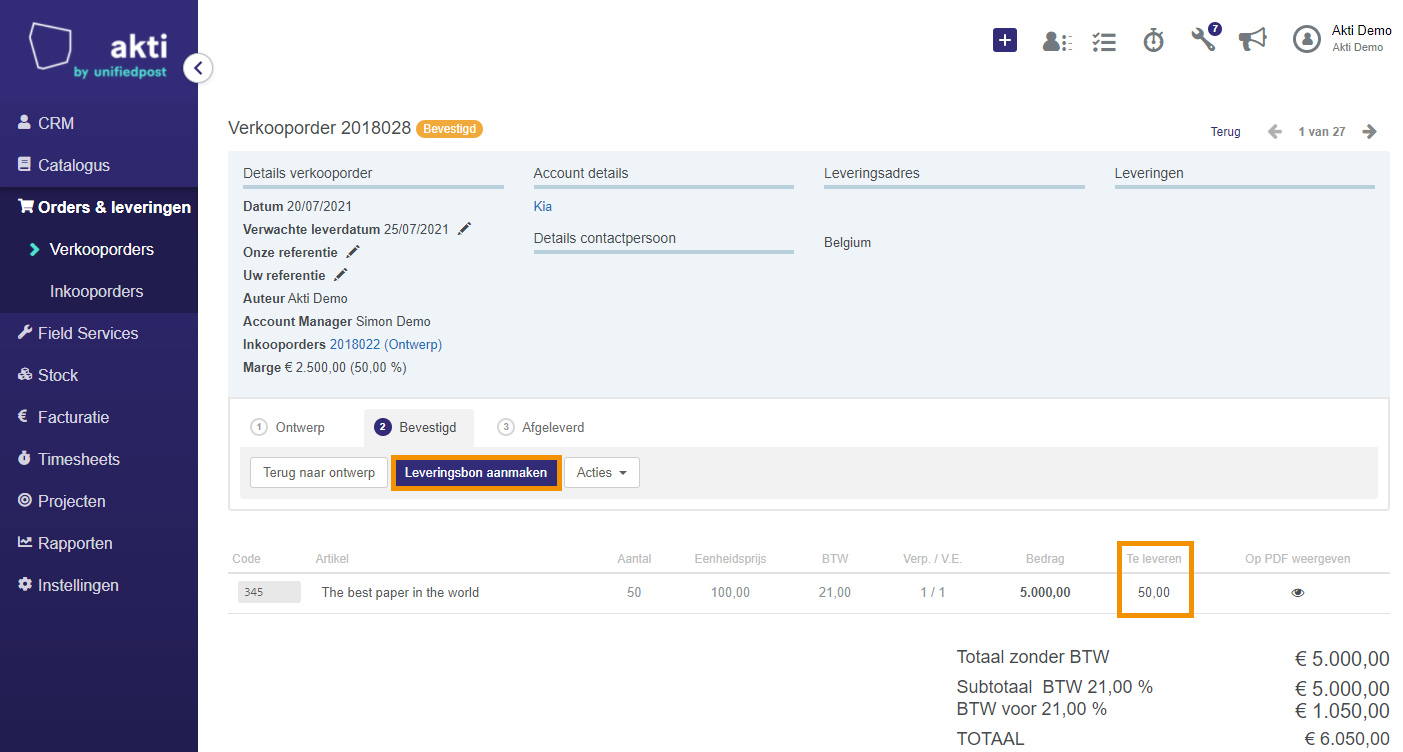Screen dimensions: 1403x752
Task: Edit Onze referentie with the pencil icon
Action: point(352,252)
